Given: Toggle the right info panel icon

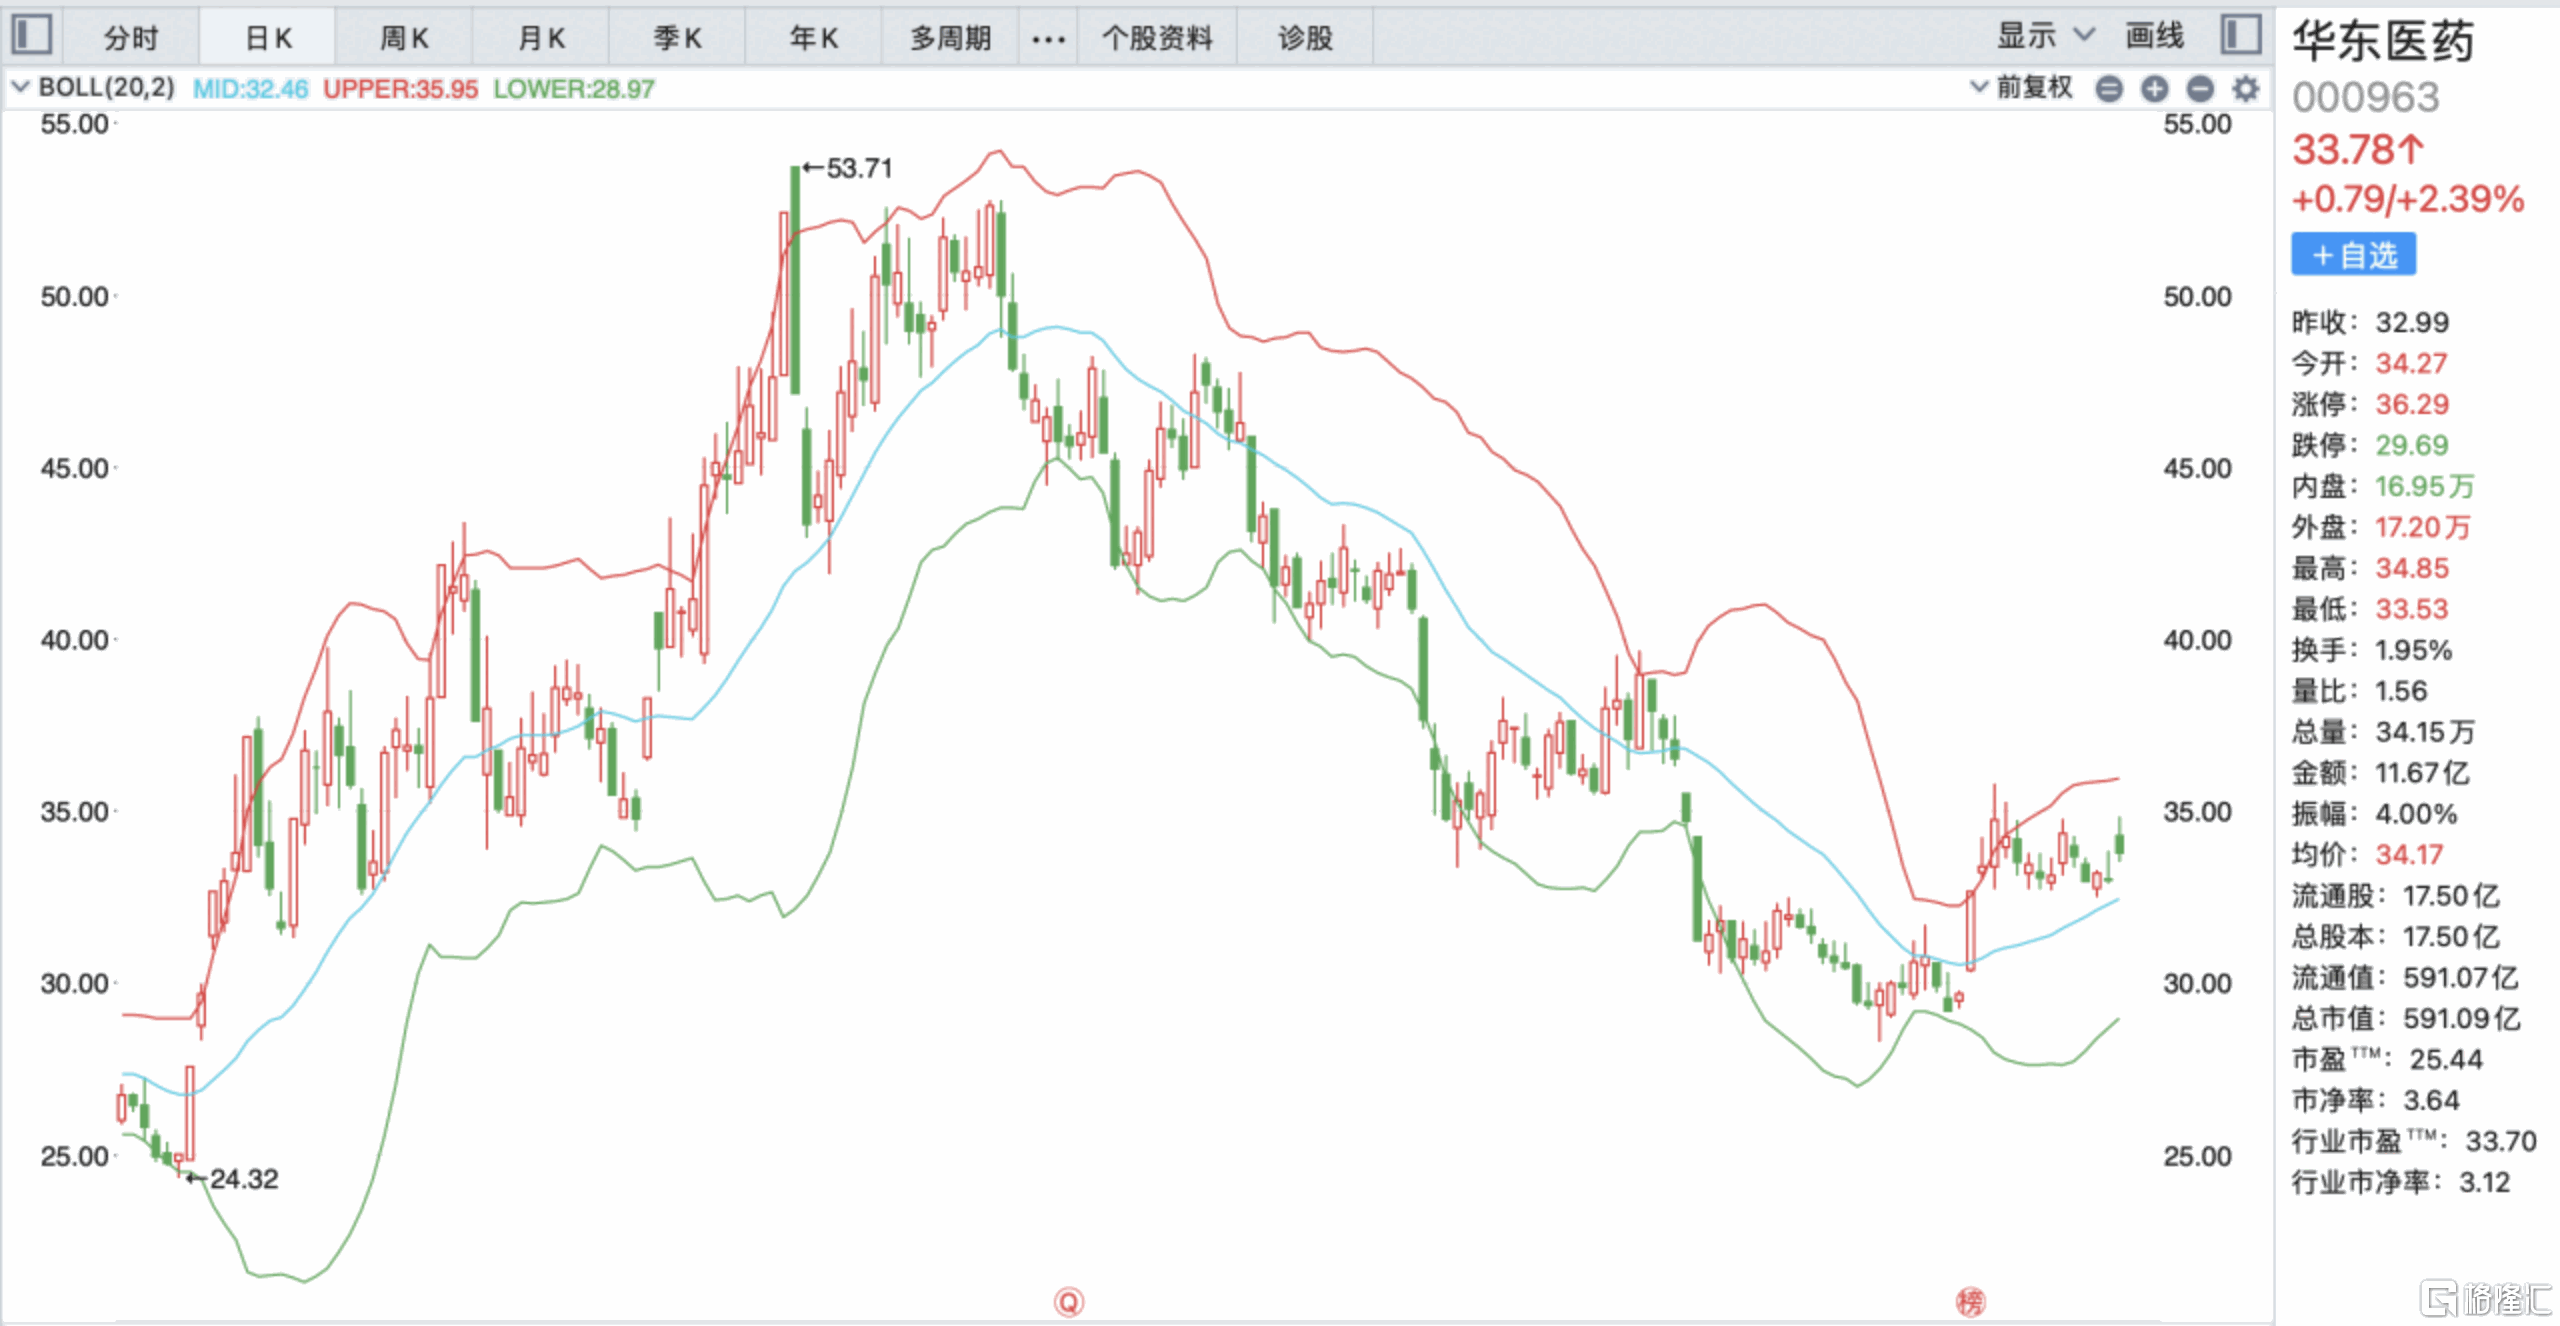Looking at the screenshot, I should 2241,35.
